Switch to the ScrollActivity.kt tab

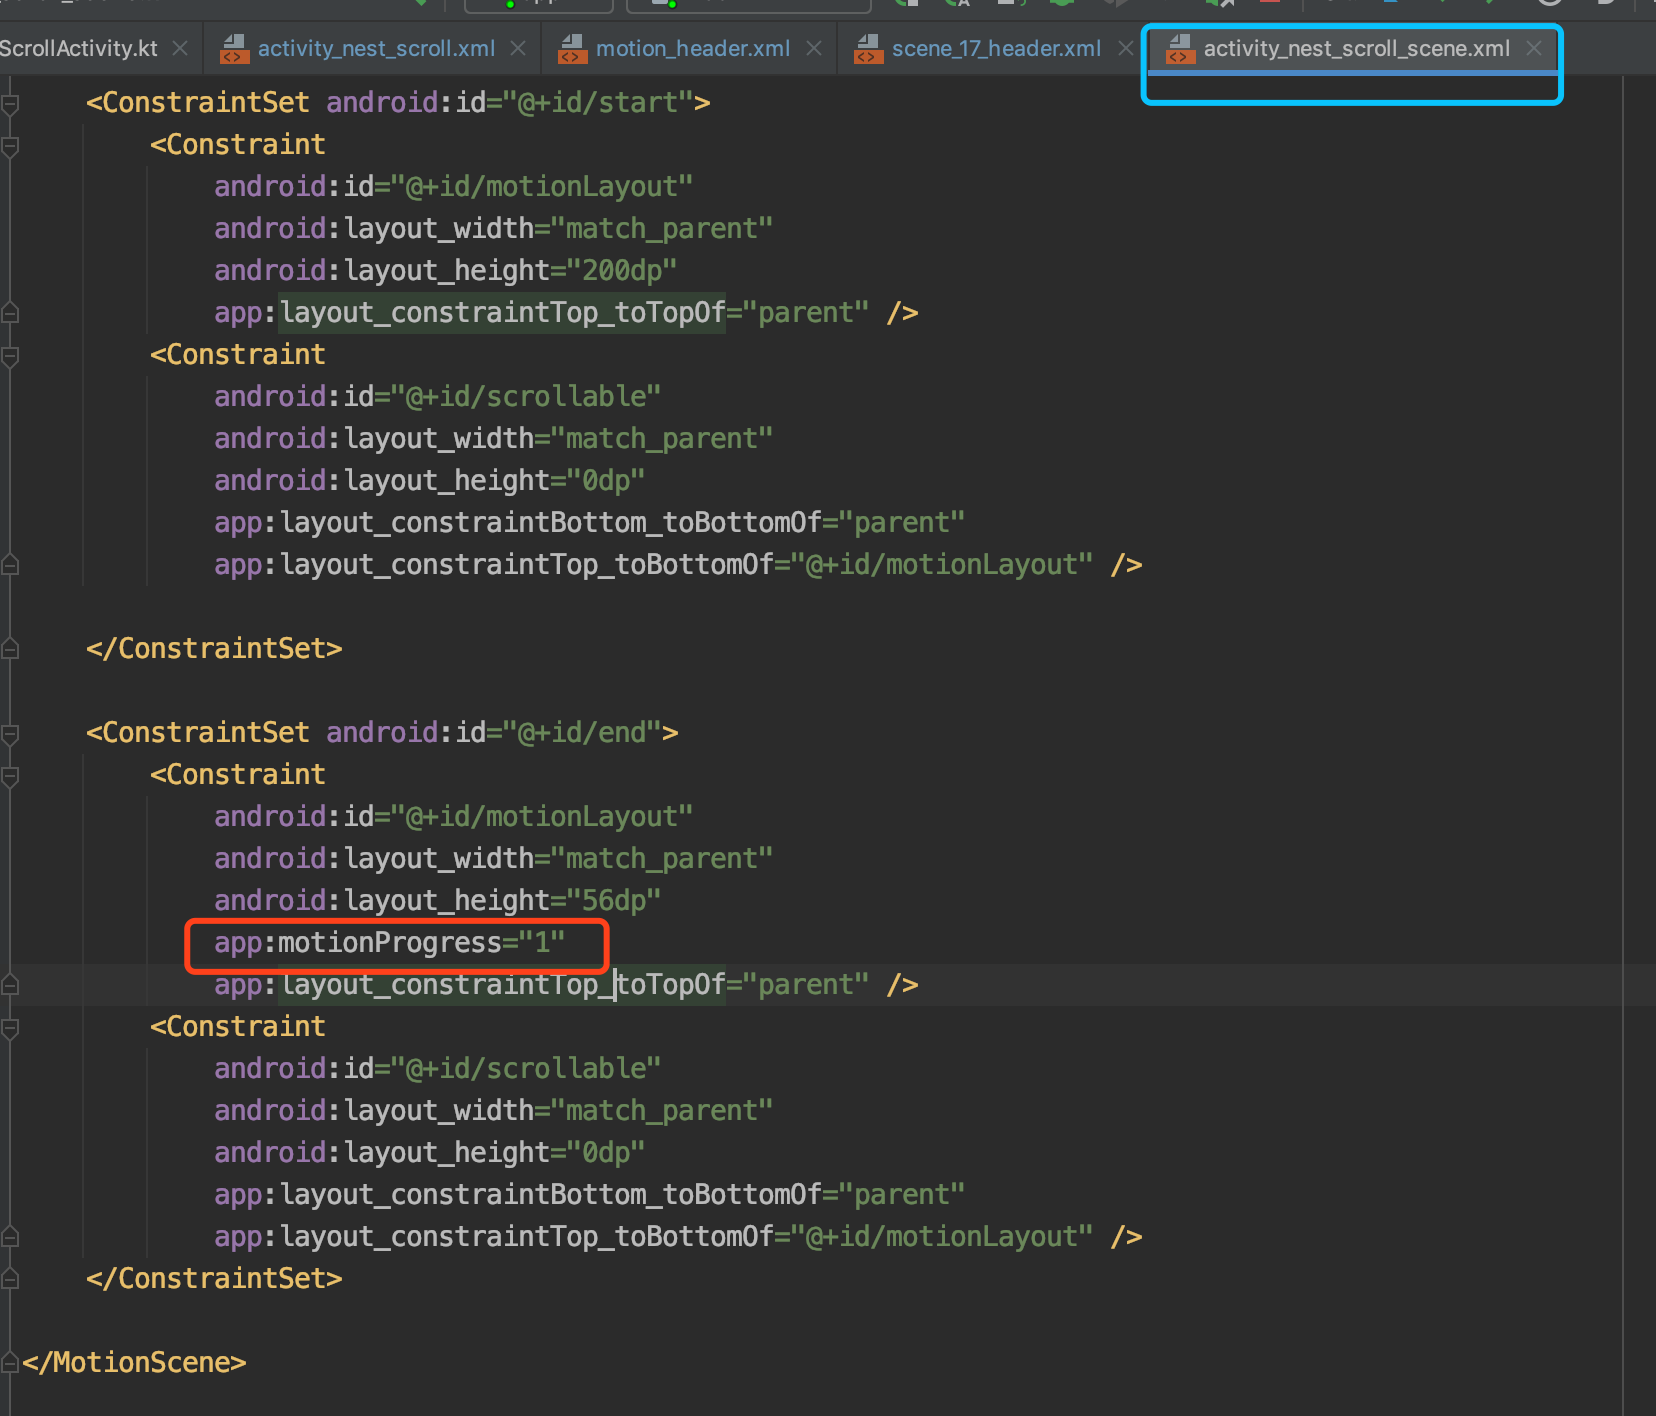(80, 47)
